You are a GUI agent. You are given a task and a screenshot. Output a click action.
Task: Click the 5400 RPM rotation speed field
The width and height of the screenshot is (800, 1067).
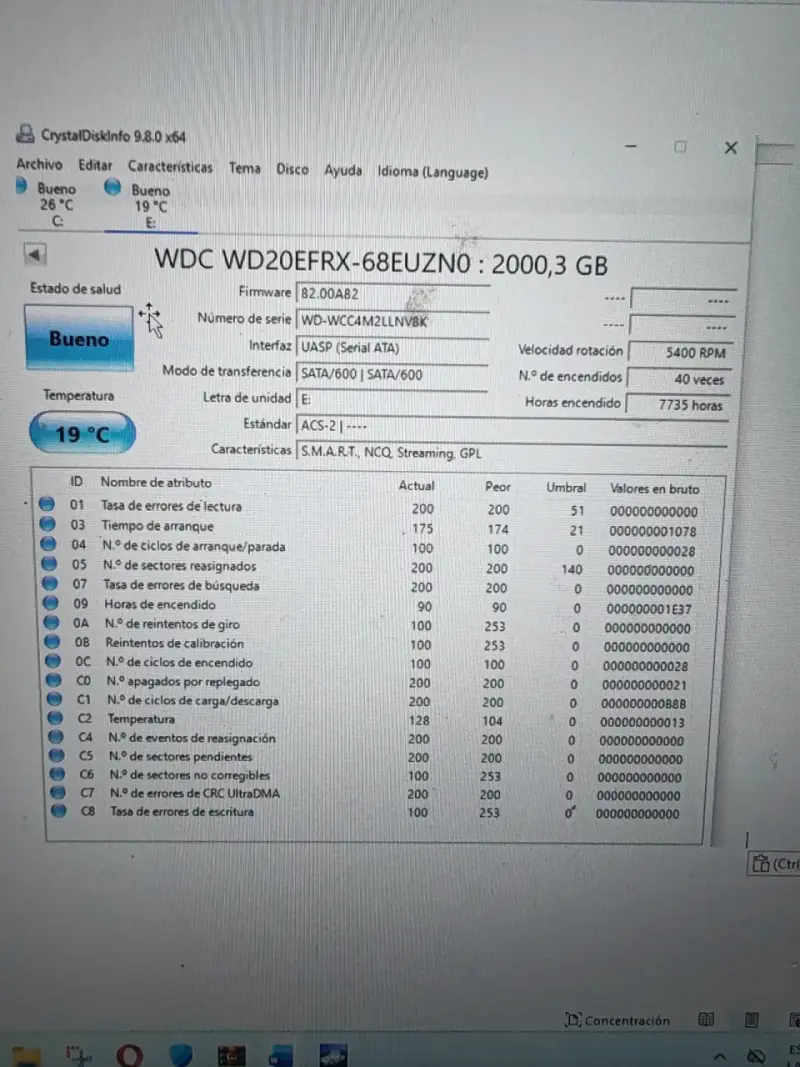(681, 352)
